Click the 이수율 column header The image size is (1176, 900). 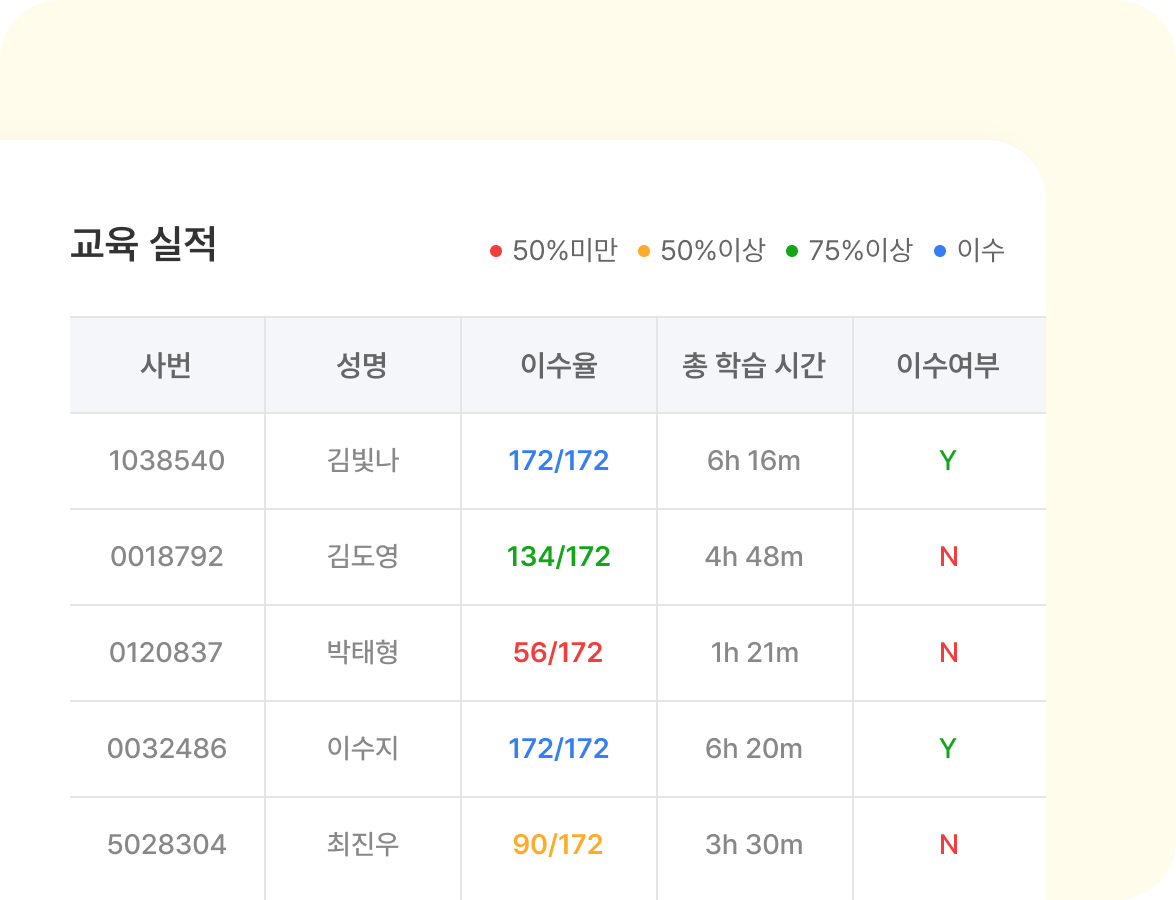[558, 364]
